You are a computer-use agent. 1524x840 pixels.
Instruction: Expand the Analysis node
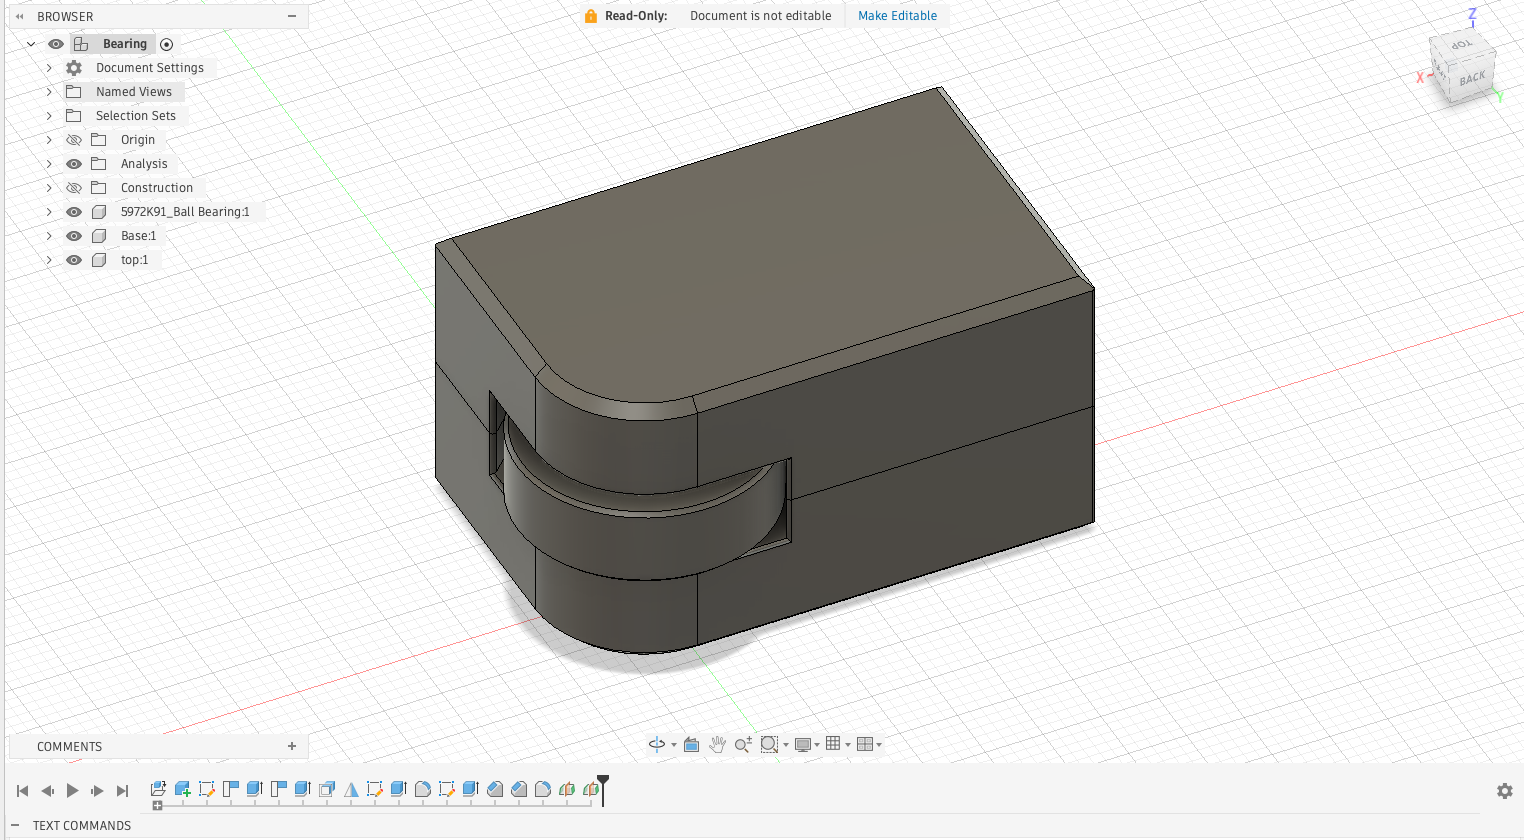(49, 164)
